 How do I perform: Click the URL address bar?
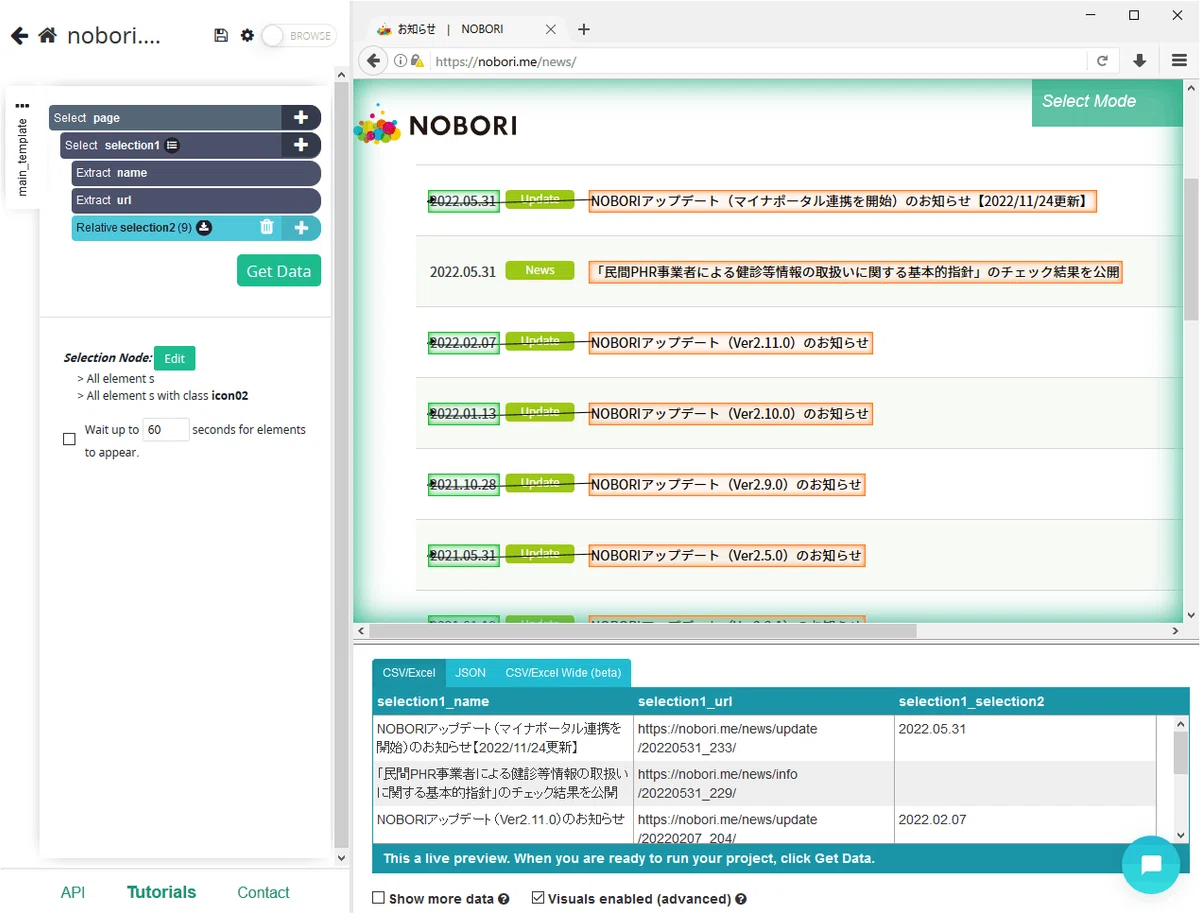(760, 61)
